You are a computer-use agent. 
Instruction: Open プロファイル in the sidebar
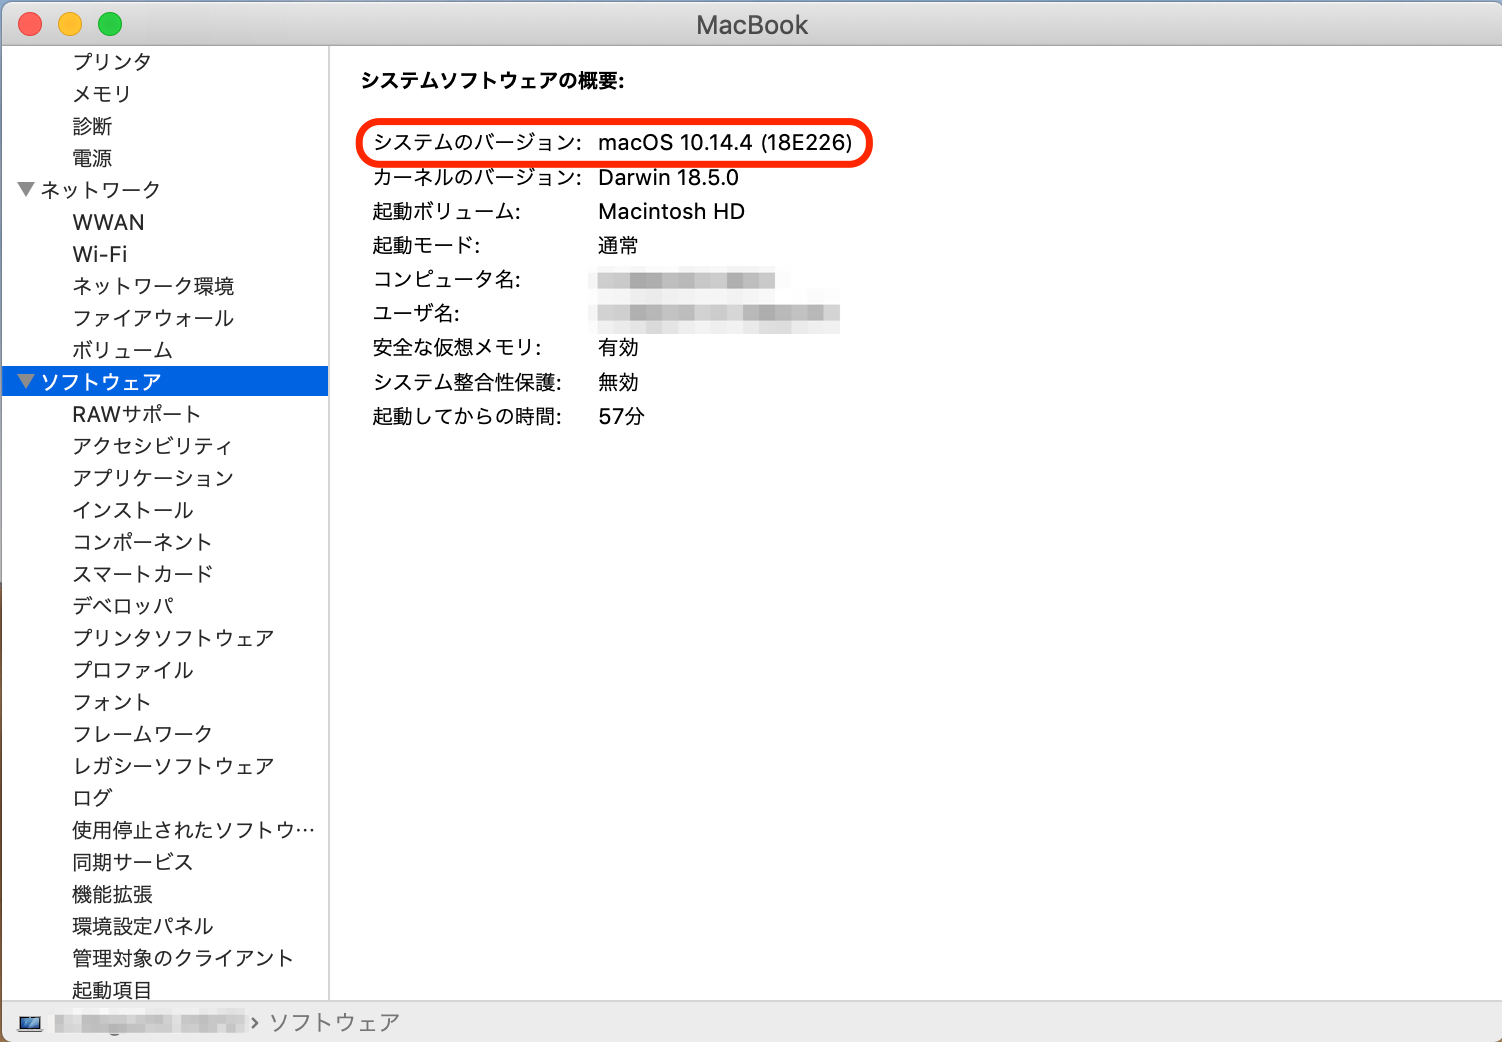(133, 670)
